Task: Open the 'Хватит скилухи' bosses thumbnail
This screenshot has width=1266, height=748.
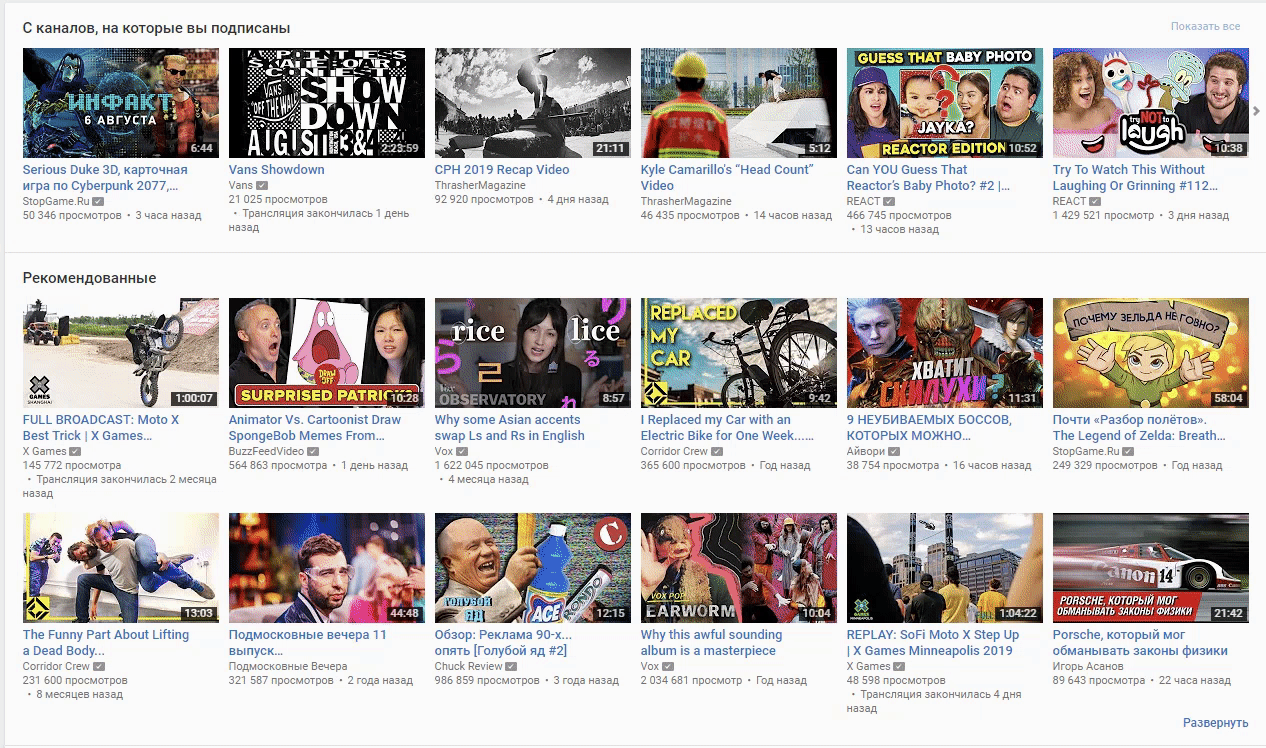Action: coord(945,353)
